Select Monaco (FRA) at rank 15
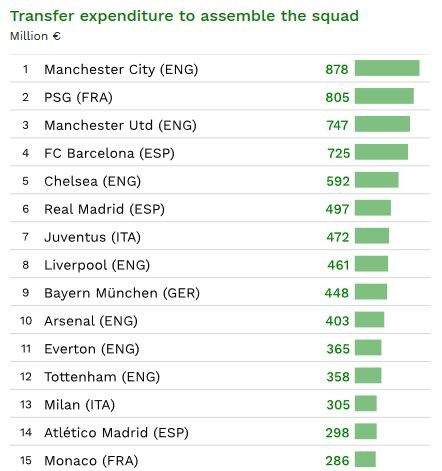442x471 pixels. pyautogui.click(x=91, y=461)
